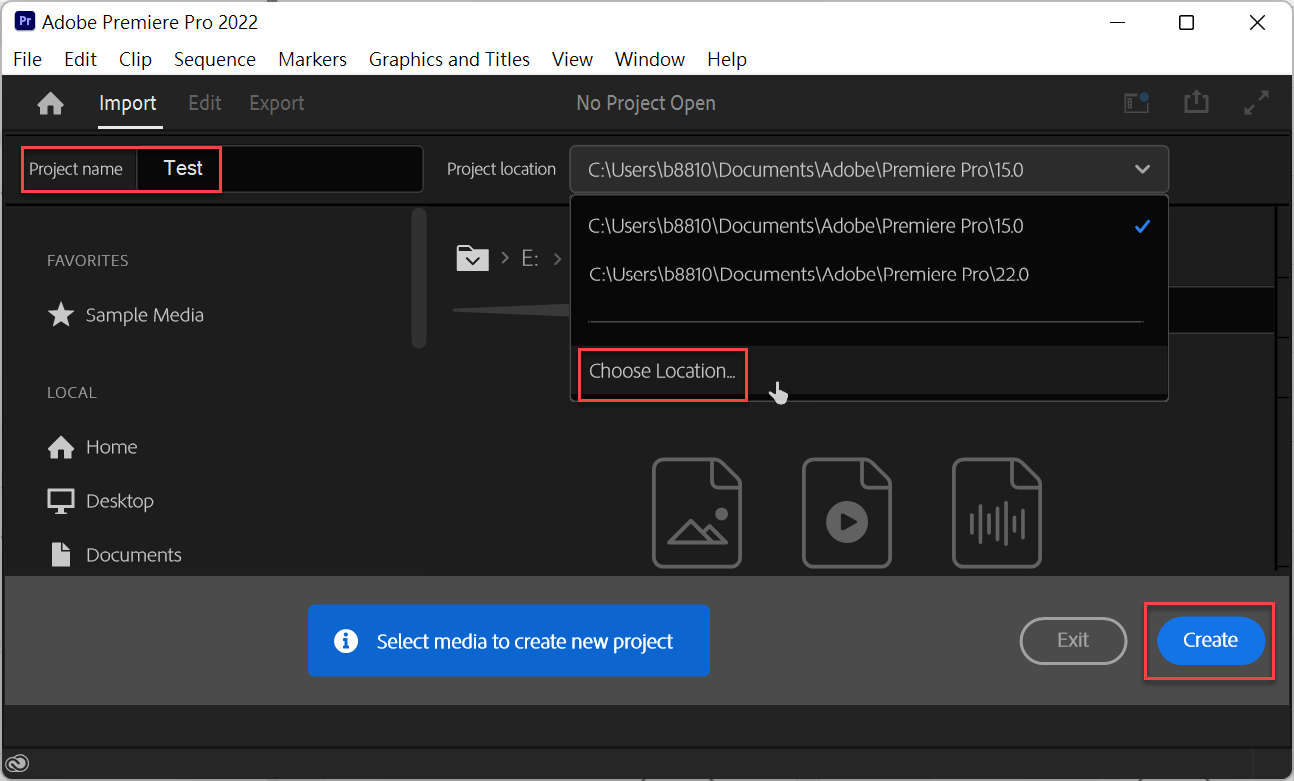This screenshot has height=781, width=1294.
Task: Open the Window menu
Action: click(x=650, y=59)
